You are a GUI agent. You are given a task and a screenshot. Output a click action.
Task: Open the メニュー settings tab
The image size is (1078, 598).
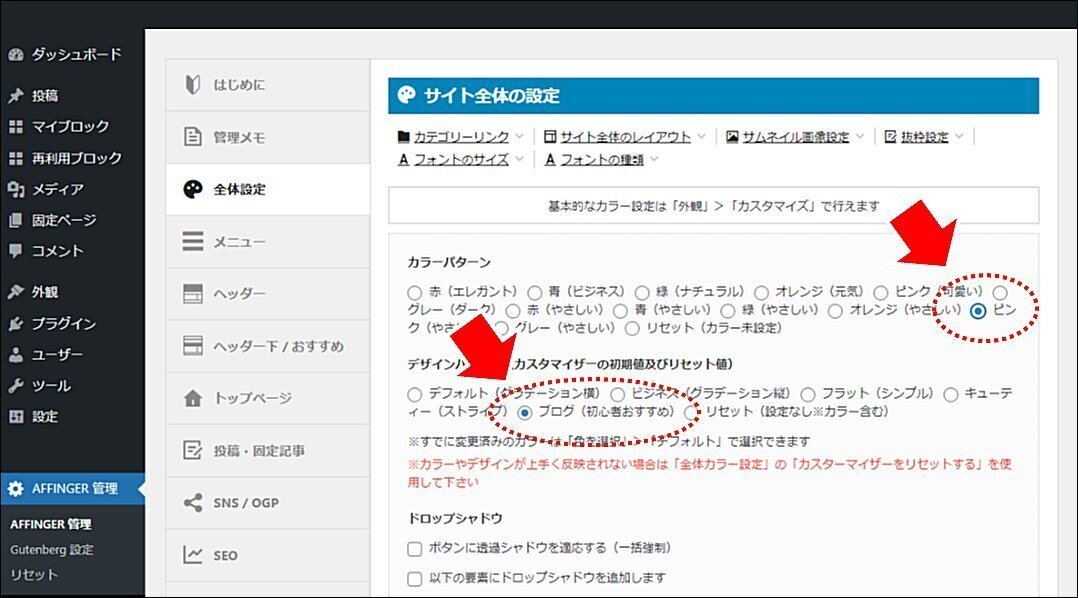tap(267, 241)
